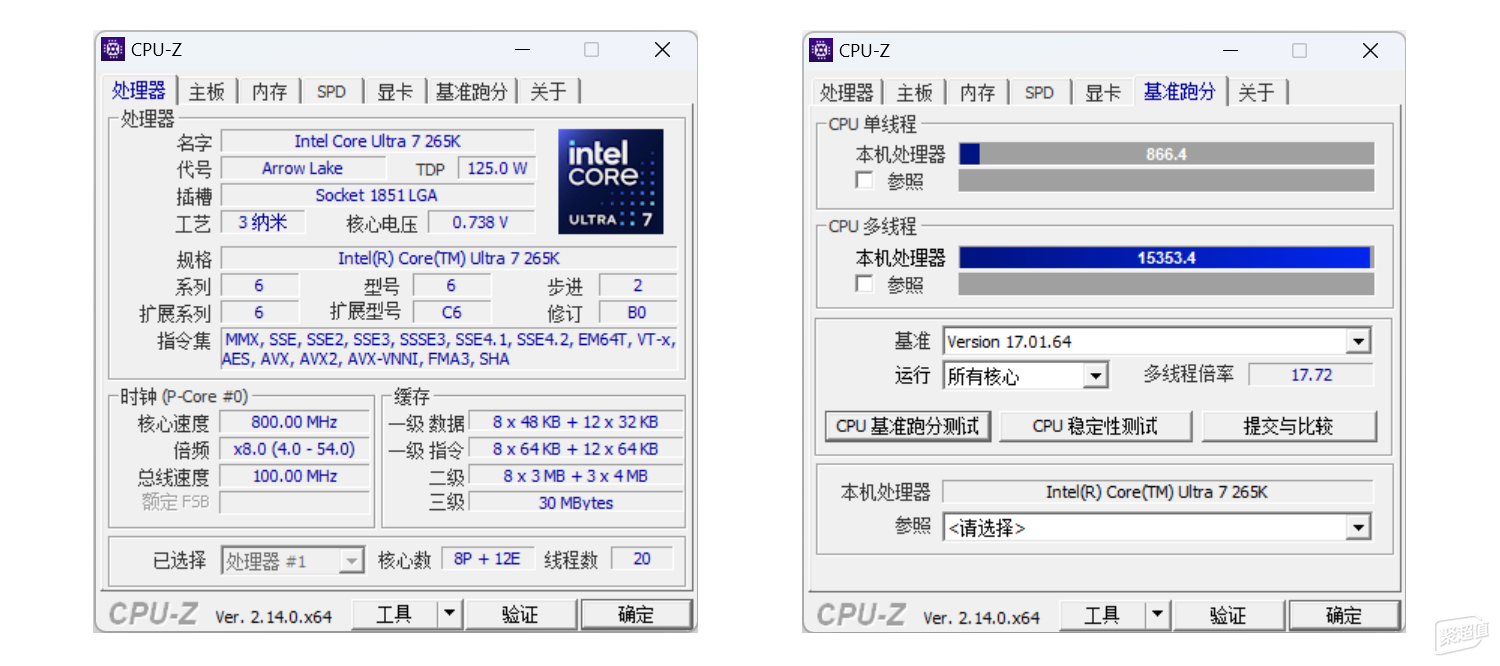Click the empty 额定 FSB field
This screenshot has width=1500, height=666.
coord(295,502)
